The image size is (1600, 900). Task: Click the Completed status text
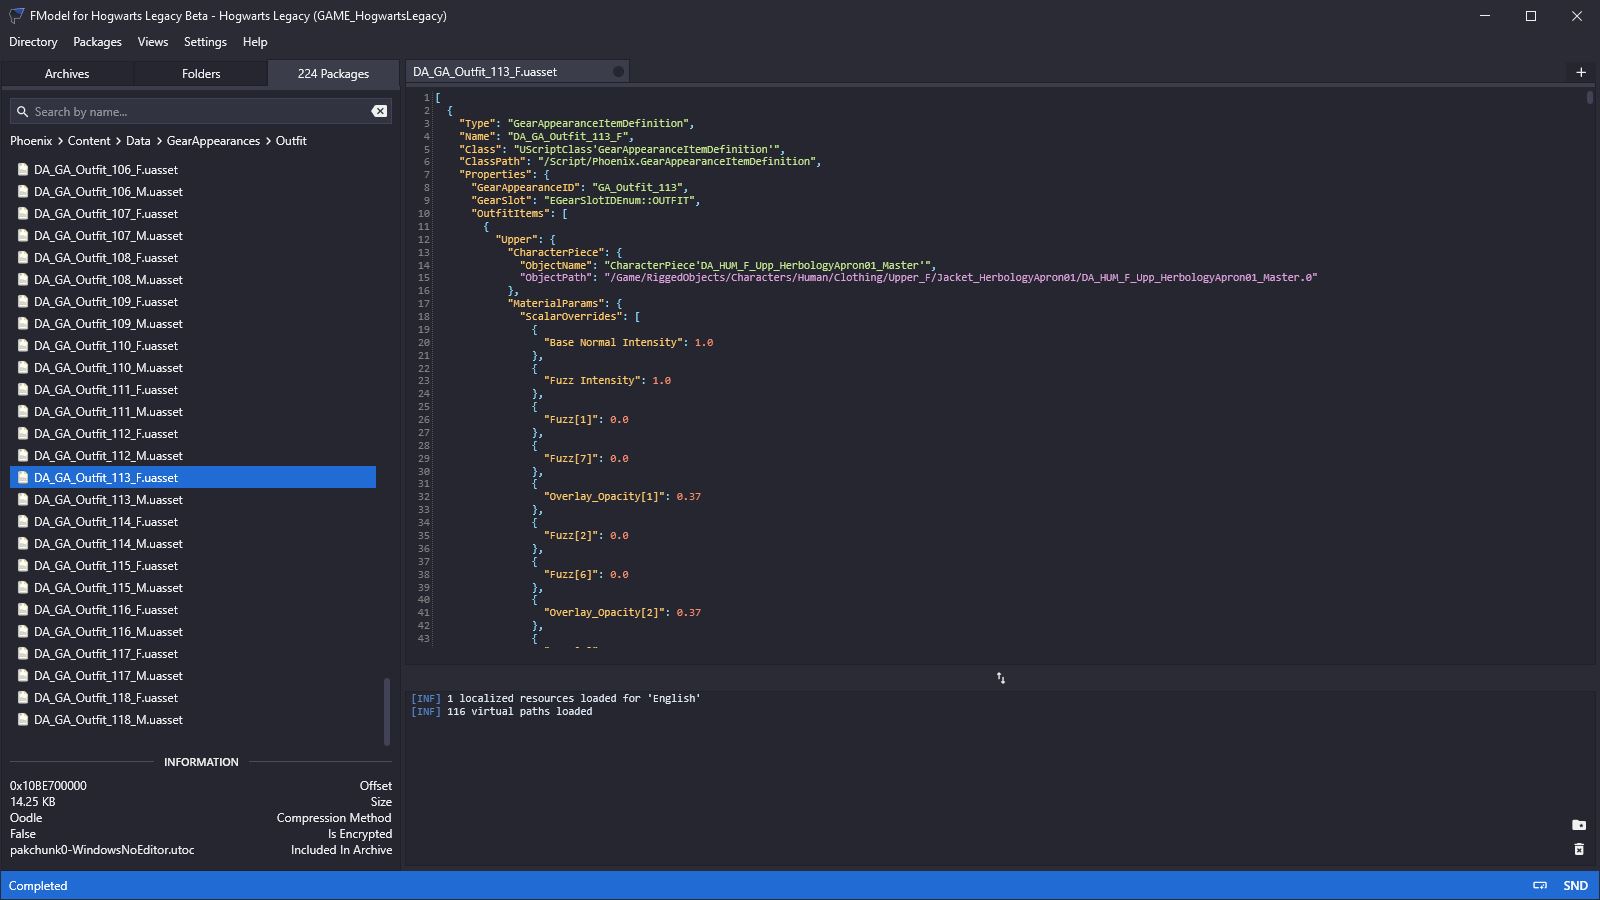pyautogui.click(x=38, y=886)
